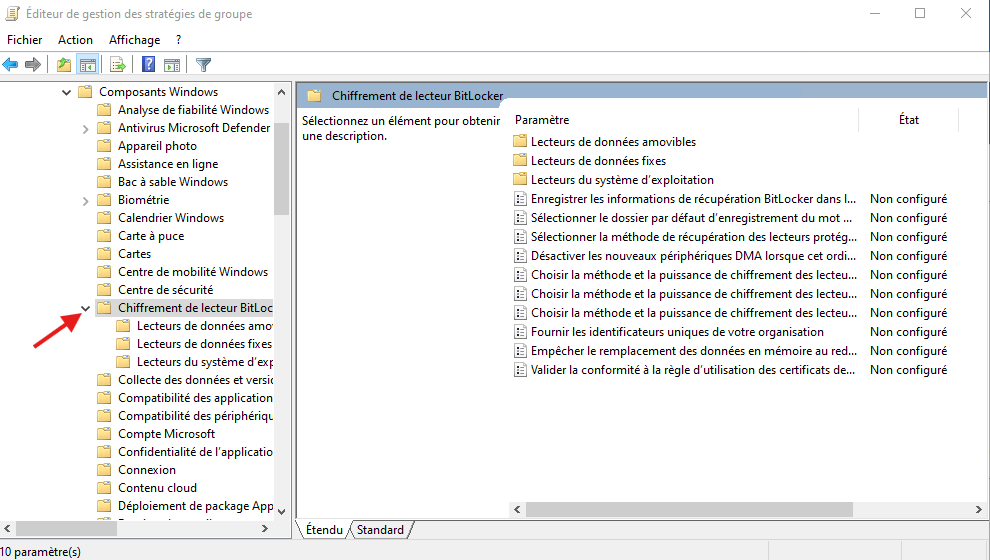The height and width of the screenshot is (560, 990).
Task: Click list pane horizontal scrollbar right arrow
Action: pyautogui.click(x=978, y=509)
